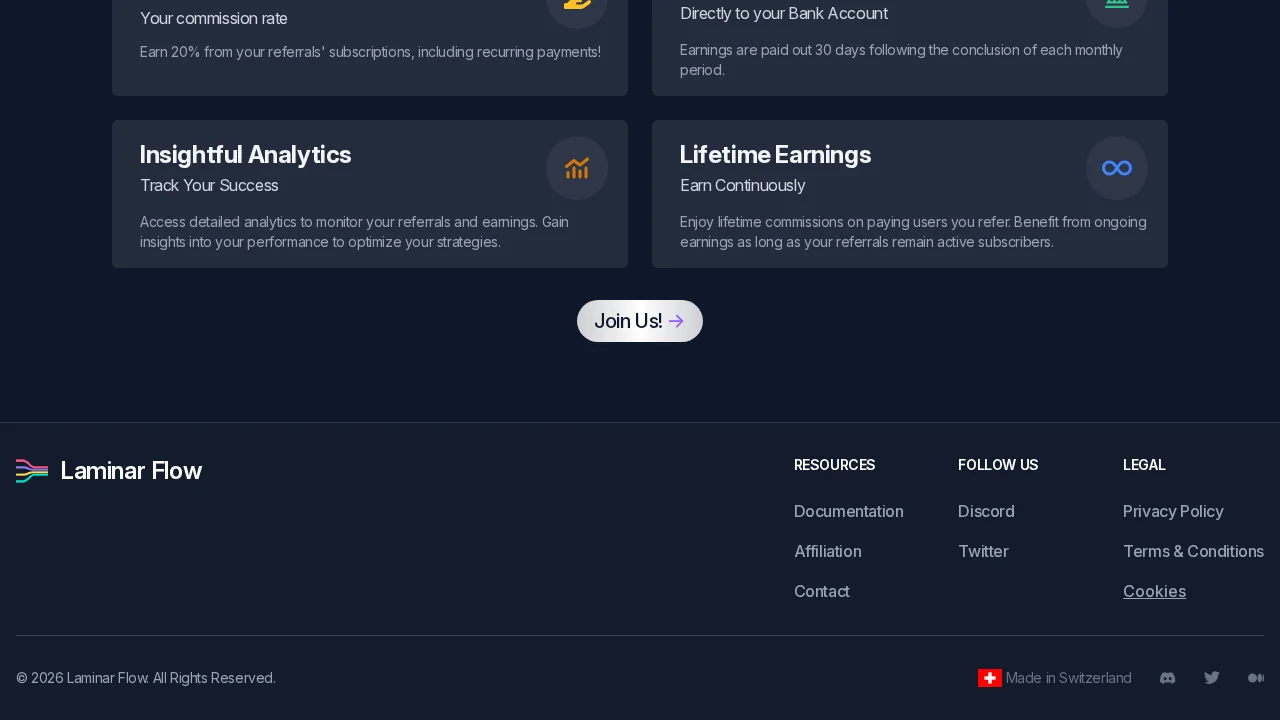
Task: Click the Laminar Flow brand name
Action: [x=131, y=471]
